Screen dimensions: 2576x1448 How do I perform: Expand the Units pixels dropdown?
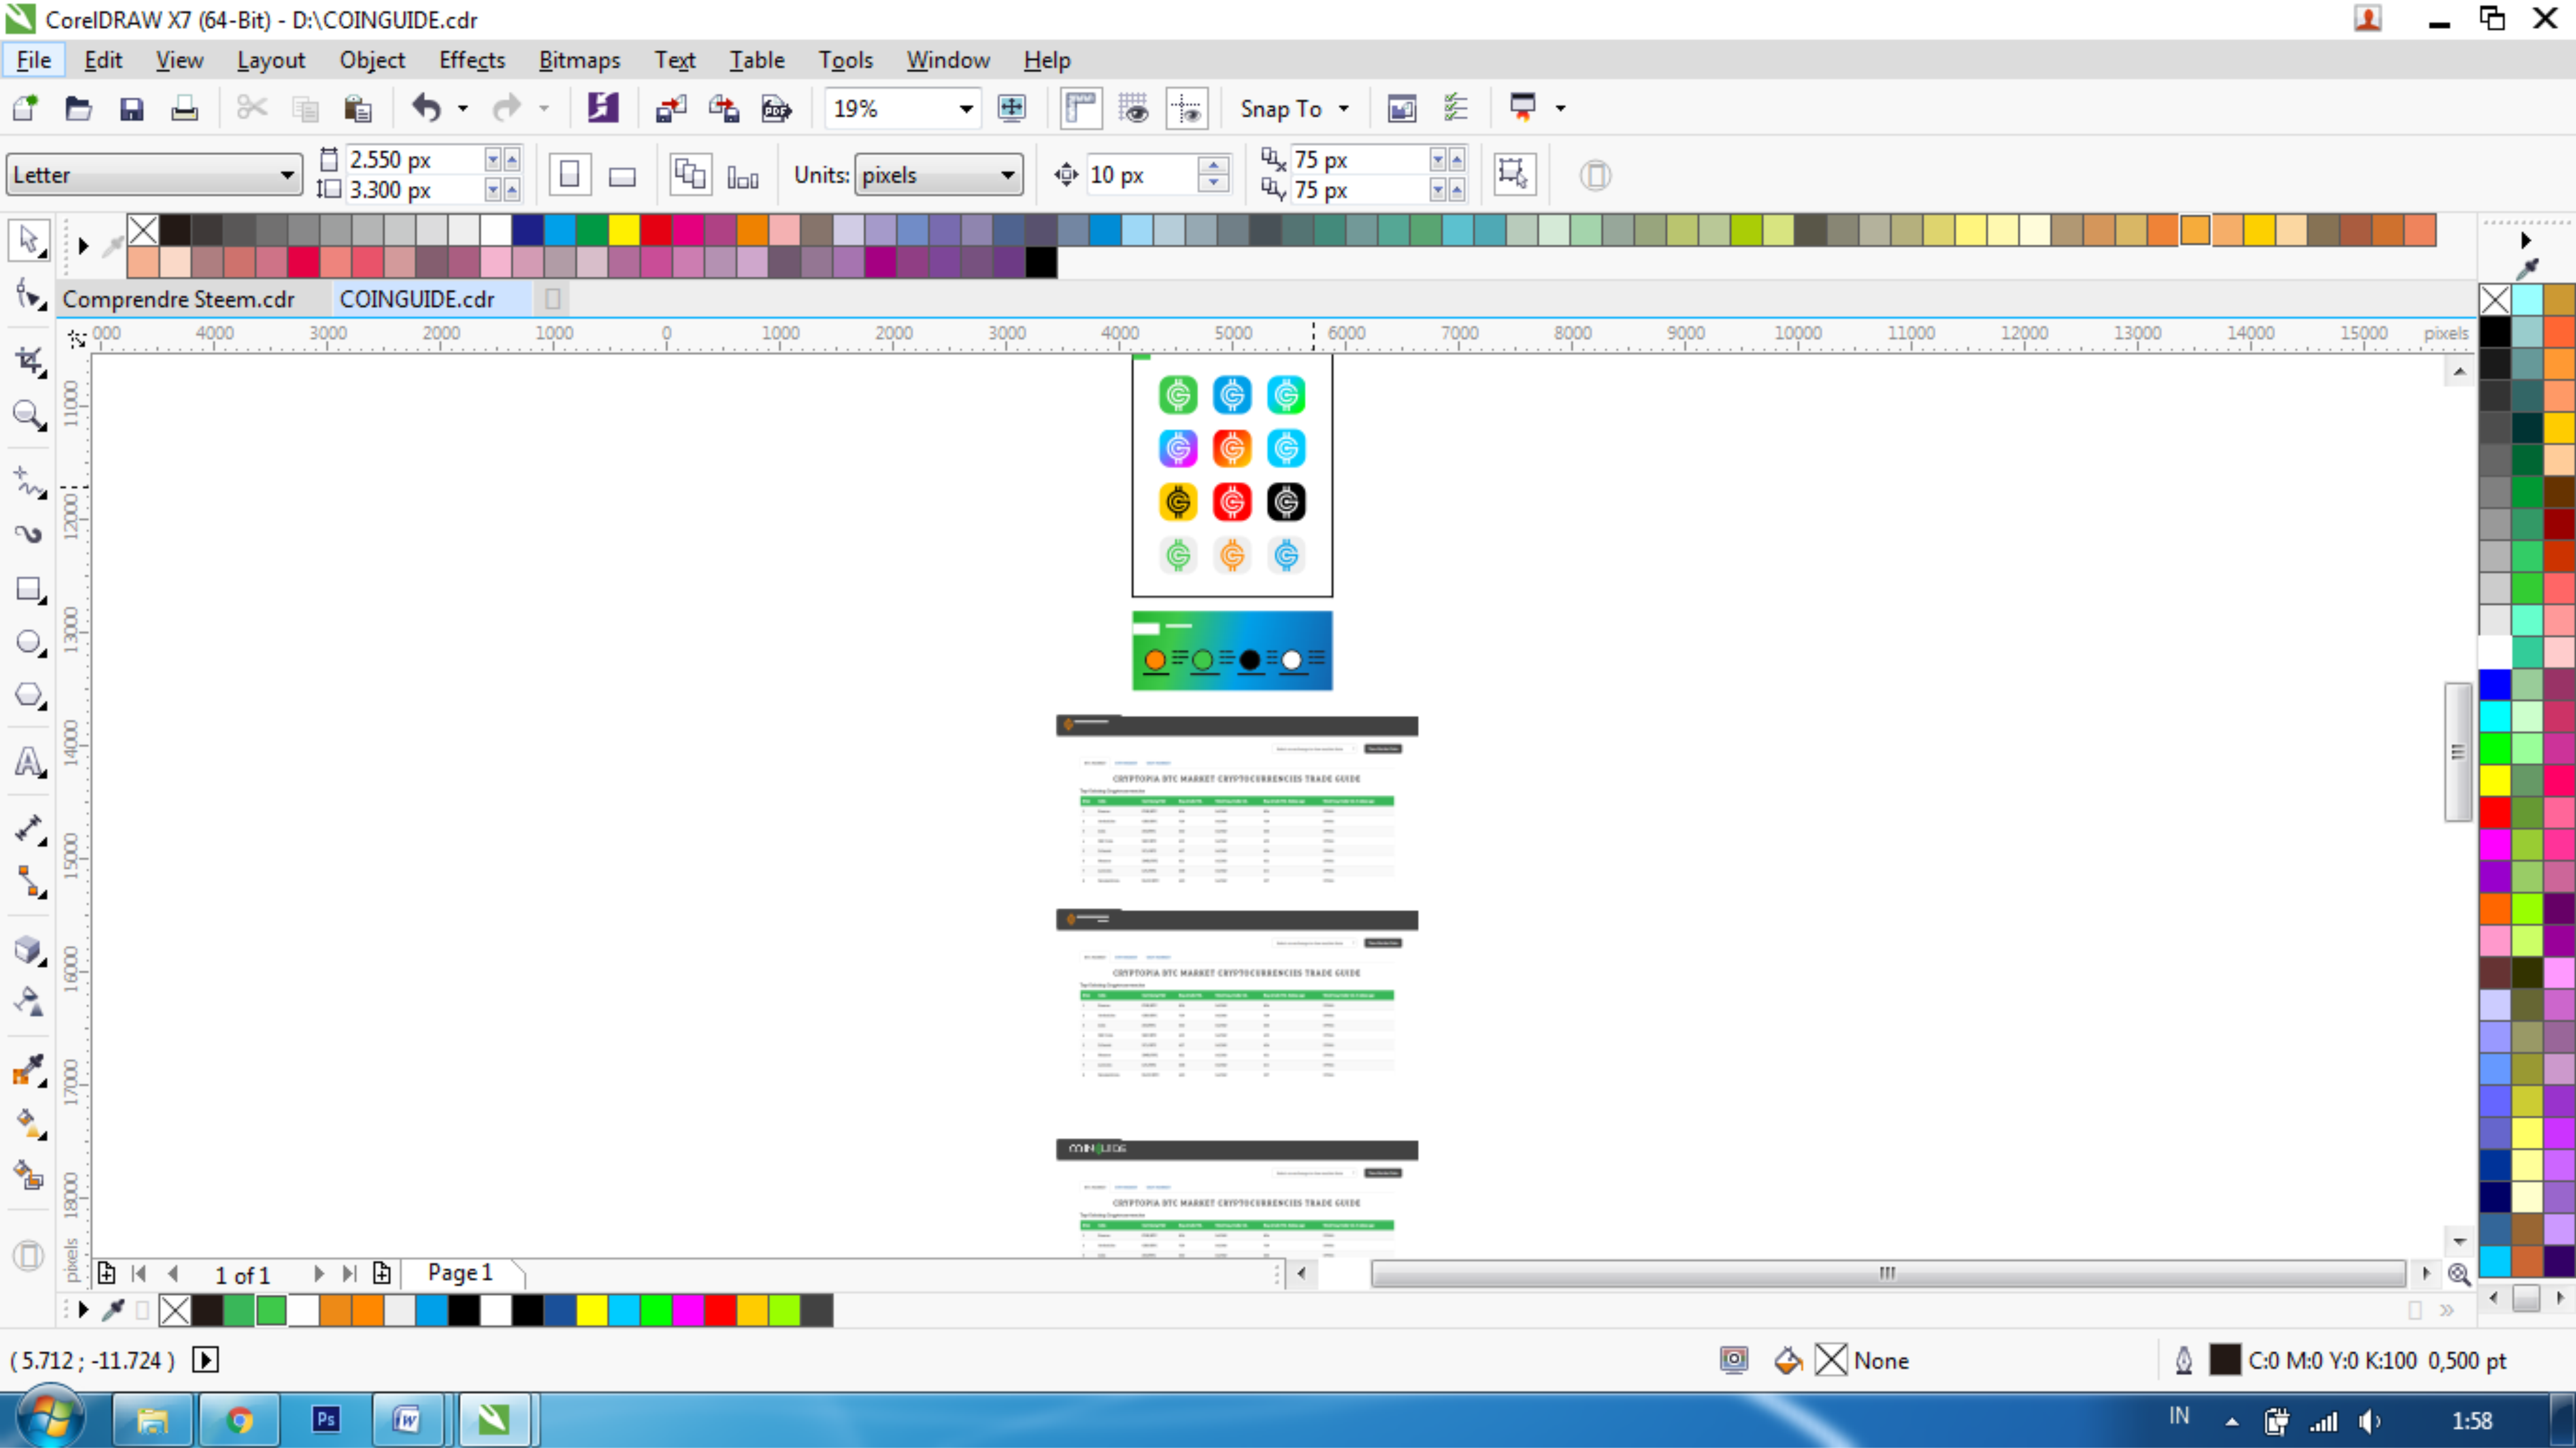click(x=1007, y=175)
